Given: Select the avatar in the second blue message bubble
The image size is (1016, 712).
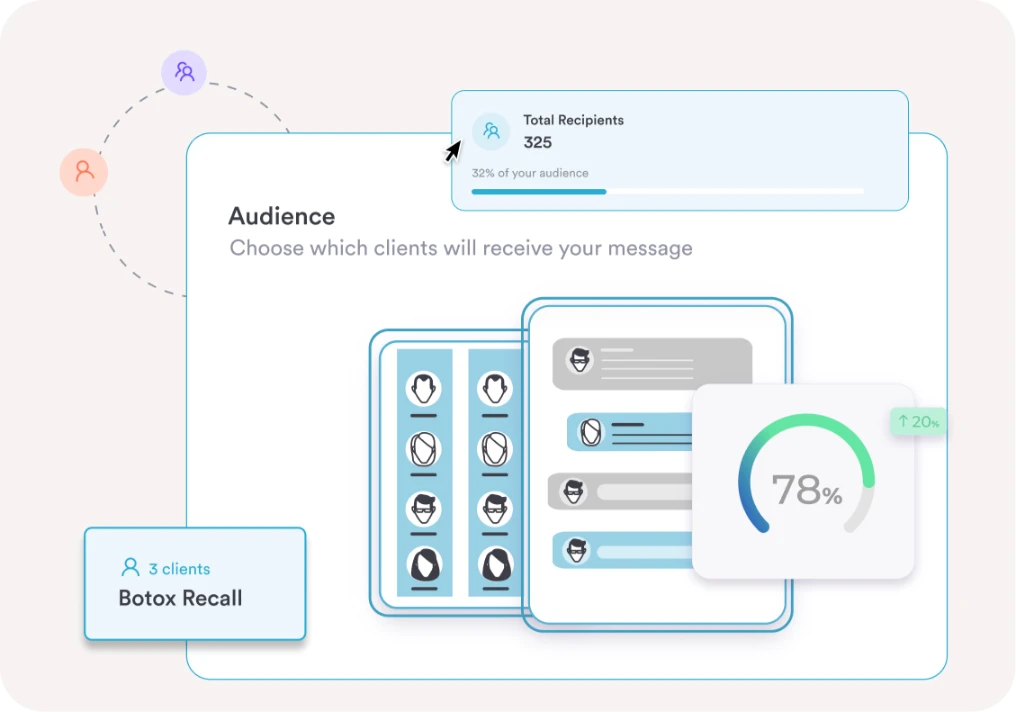Looking at the screenshot, I should (x=592, y=432).
